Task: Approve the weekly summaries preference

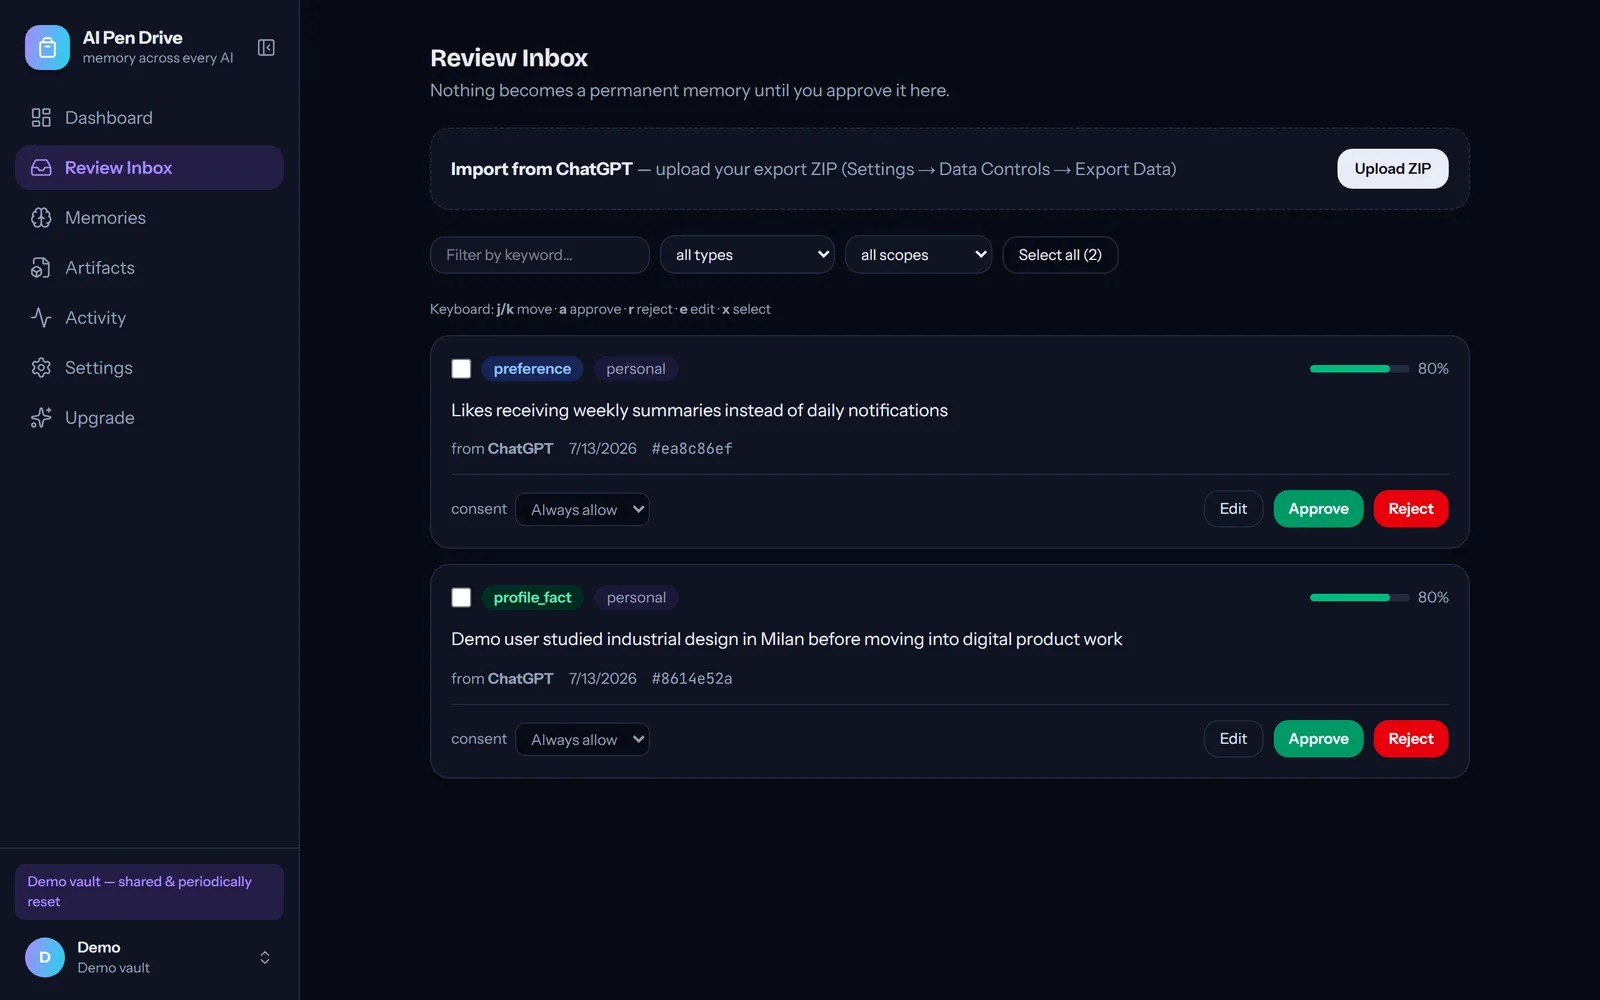Action: tap(1318, 509)
